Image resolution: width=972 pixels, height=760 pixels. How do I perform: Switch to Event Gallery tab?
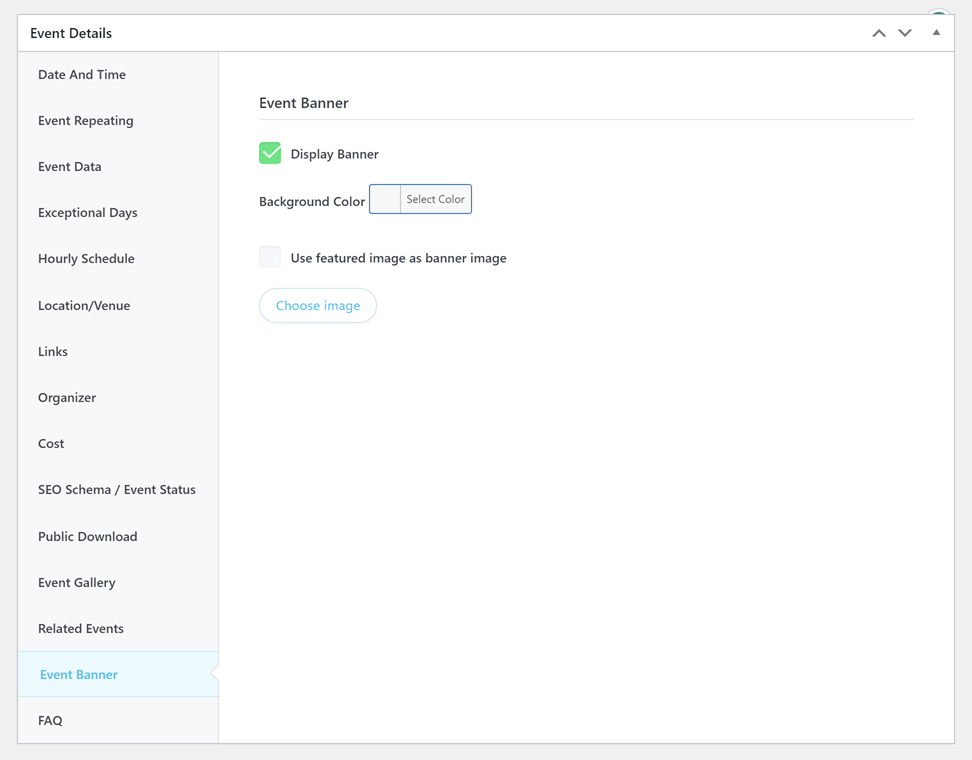click(x=77, y=582)
